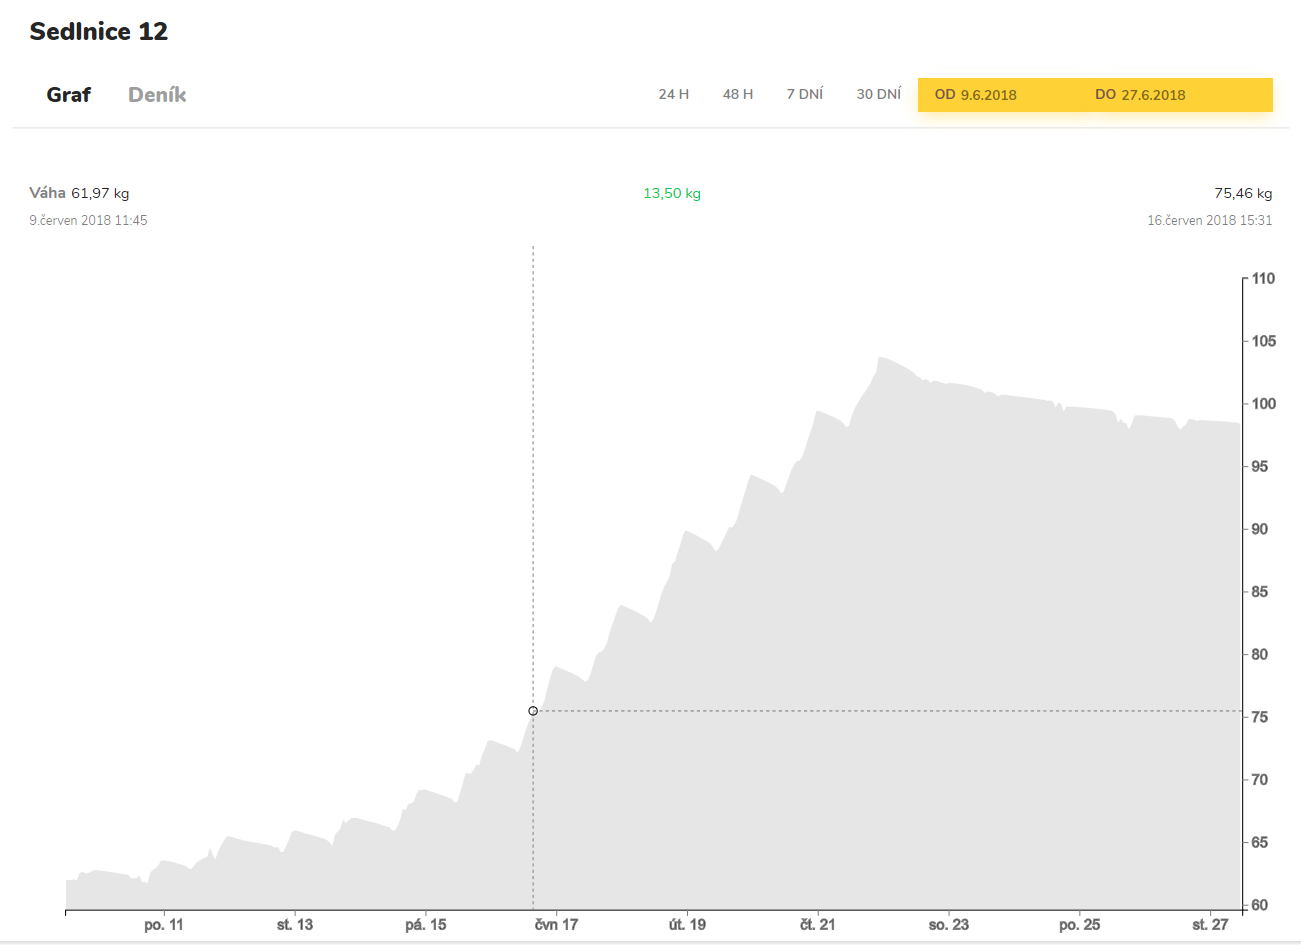Click the chart data point marker circle

(x=533, y=711)
